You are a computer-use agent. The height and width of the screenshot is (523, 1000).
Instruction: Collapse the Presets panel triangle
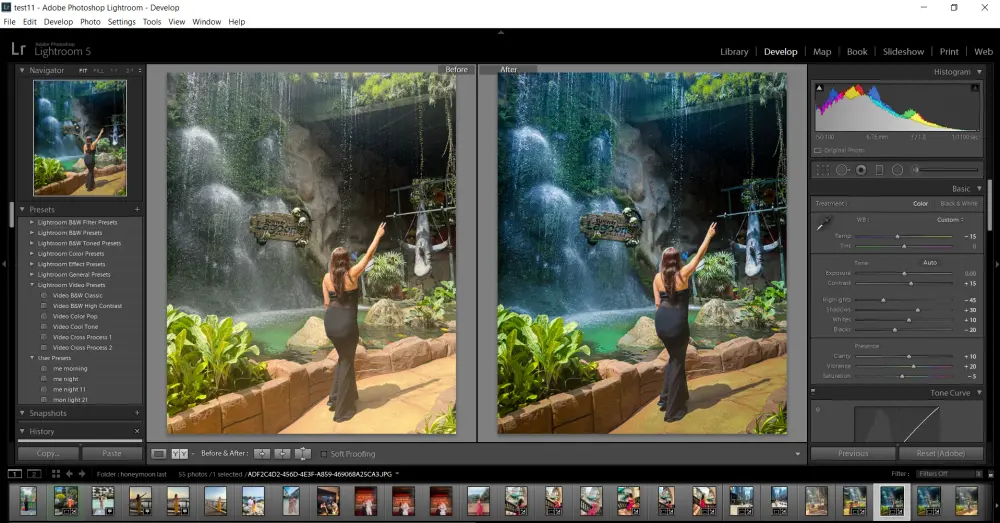(x=22, y=209)
